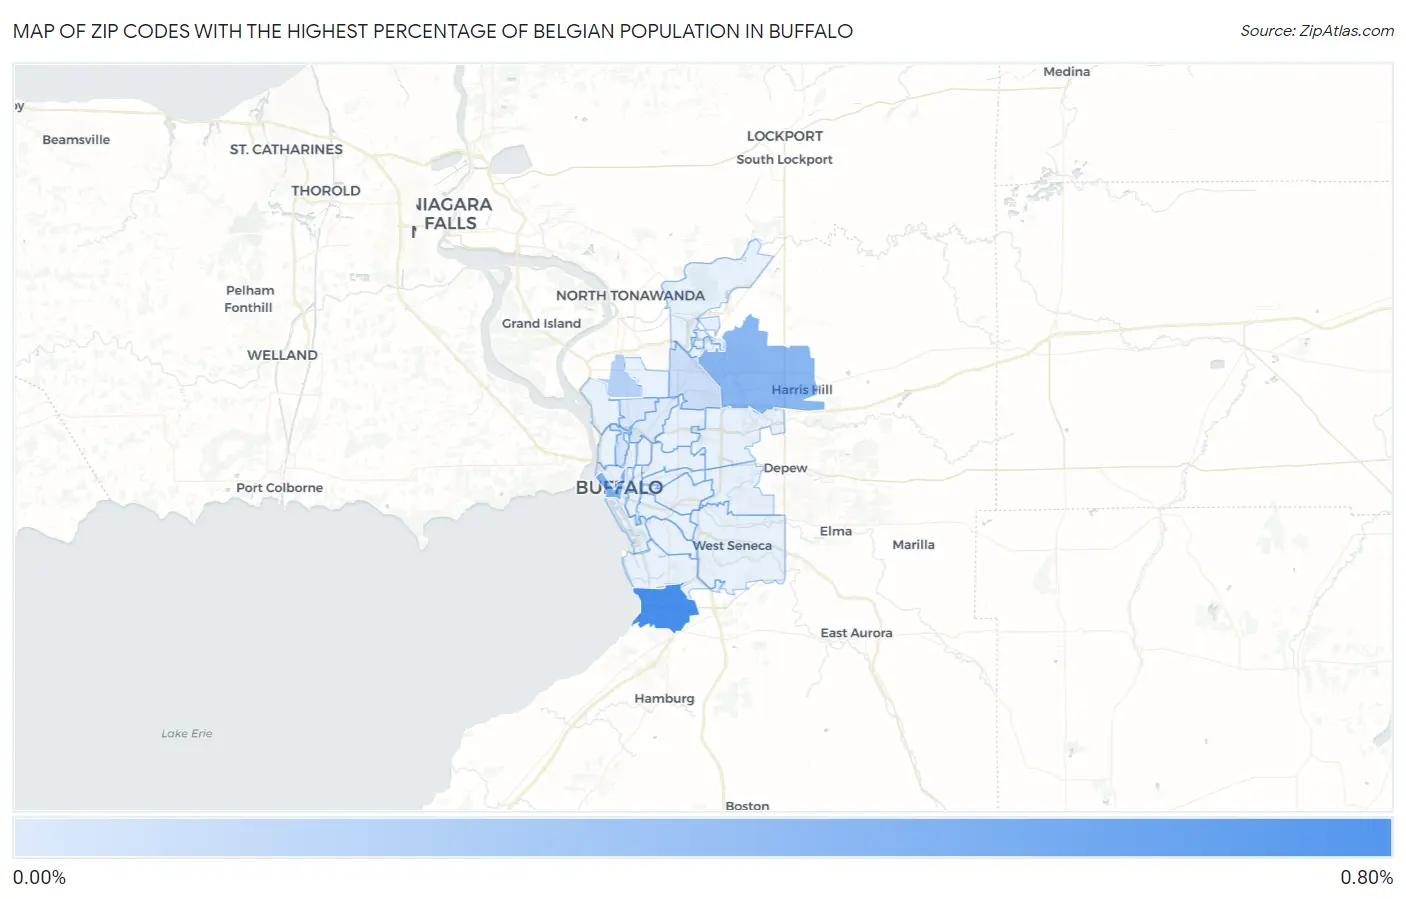1406x899 pixels.
Task: Click the 'Depew' label
Action: tap(785, 468)
